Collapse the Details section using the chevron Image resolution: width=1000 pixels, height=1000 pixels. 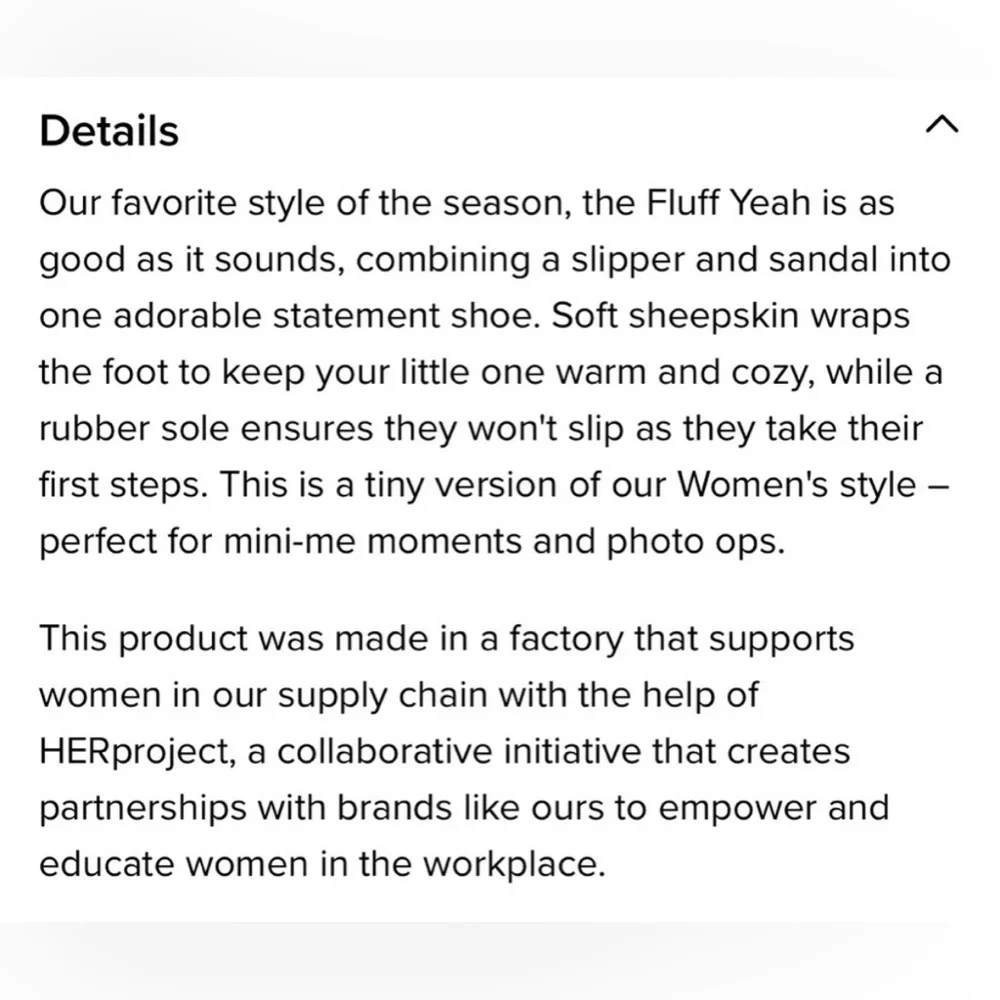(942, 125)
